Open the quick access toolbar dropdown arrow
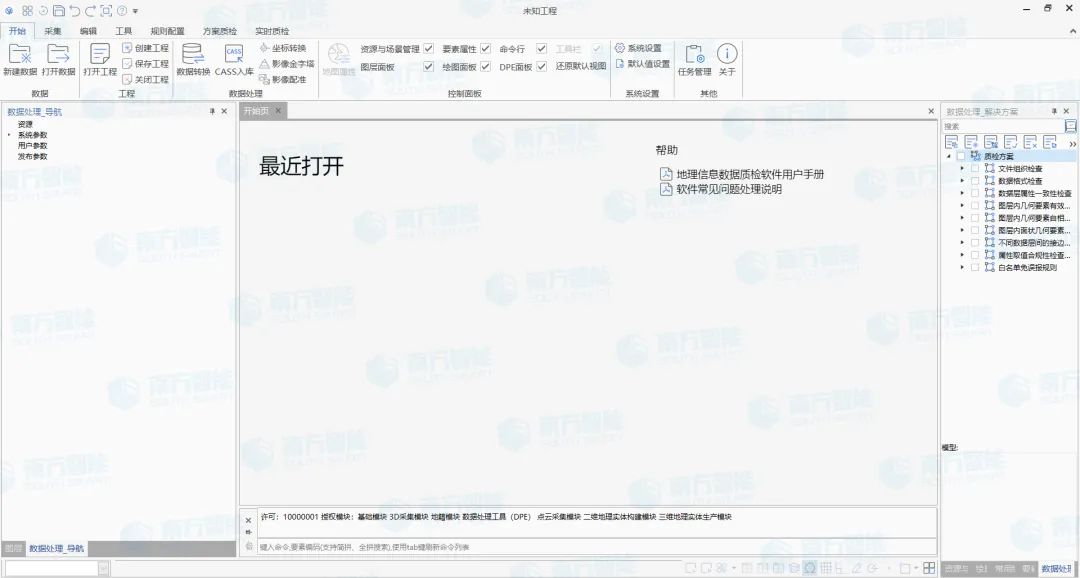The height and width of the screenshot is (578, 1080). [x=135, y=11]
